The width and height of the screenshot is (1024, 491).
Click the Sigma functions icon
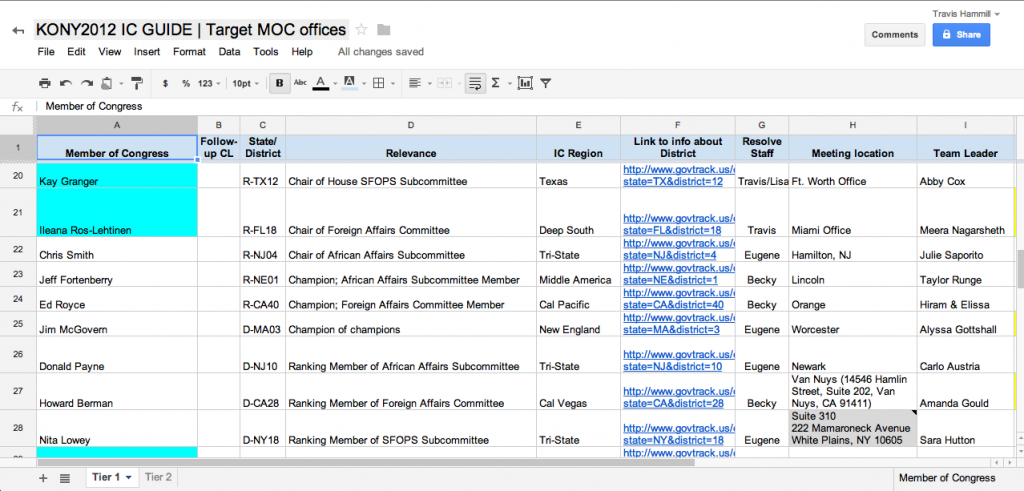pyautogui.click(x=495, y=84)
